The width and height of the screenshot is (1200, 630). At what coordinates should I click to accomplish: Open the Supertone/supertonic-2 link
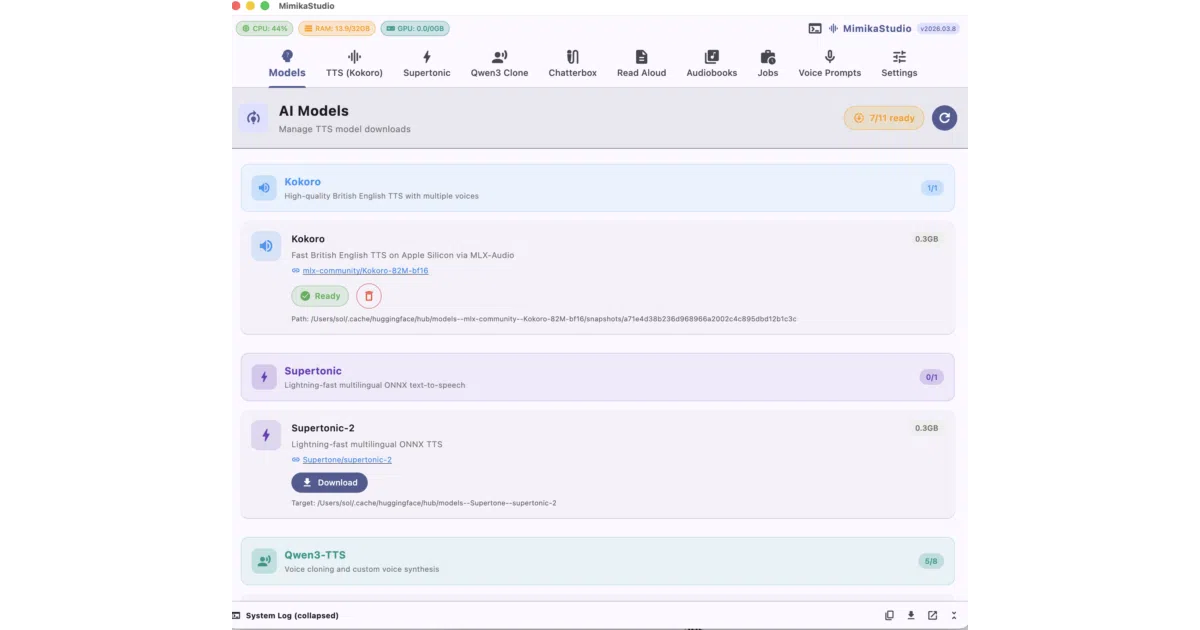[347, 460]
